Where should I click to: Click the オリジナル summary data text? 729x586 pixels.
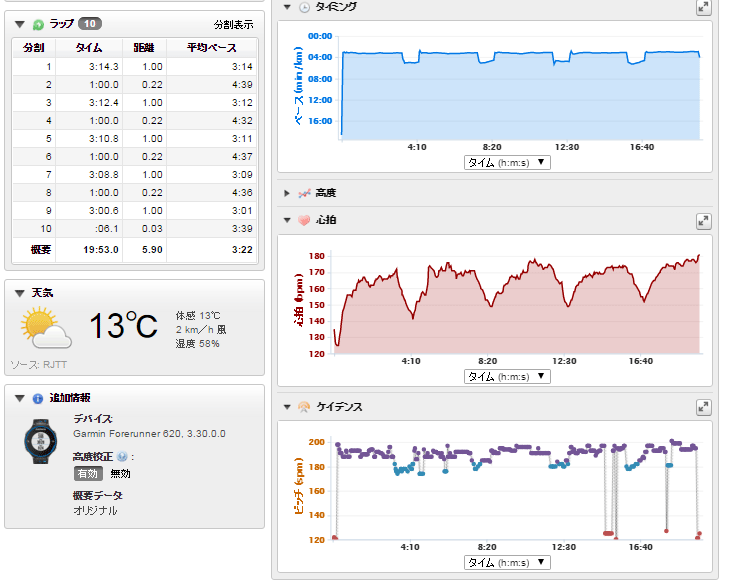click(95, 510)
